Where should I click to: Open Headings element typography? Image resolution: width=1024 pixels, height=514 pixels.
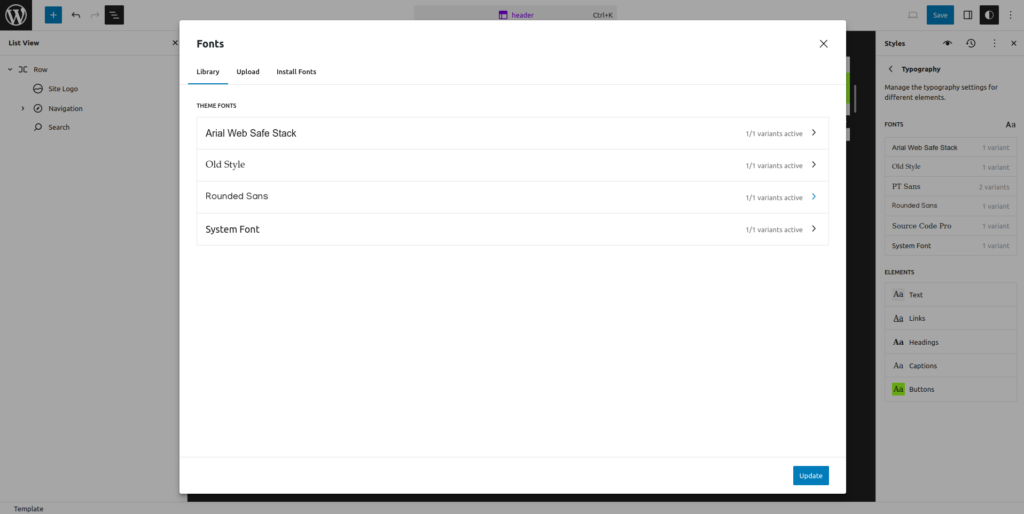click(950, 342)
